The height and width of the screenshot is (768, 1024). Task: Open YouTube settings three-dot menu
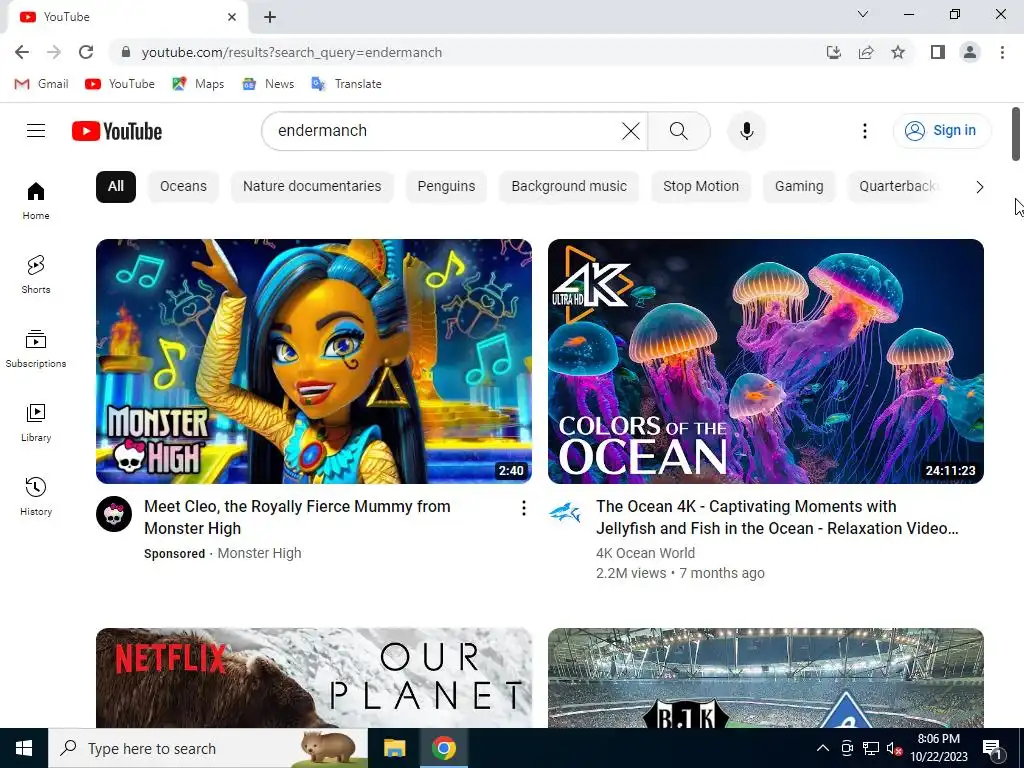pos(865,131)
